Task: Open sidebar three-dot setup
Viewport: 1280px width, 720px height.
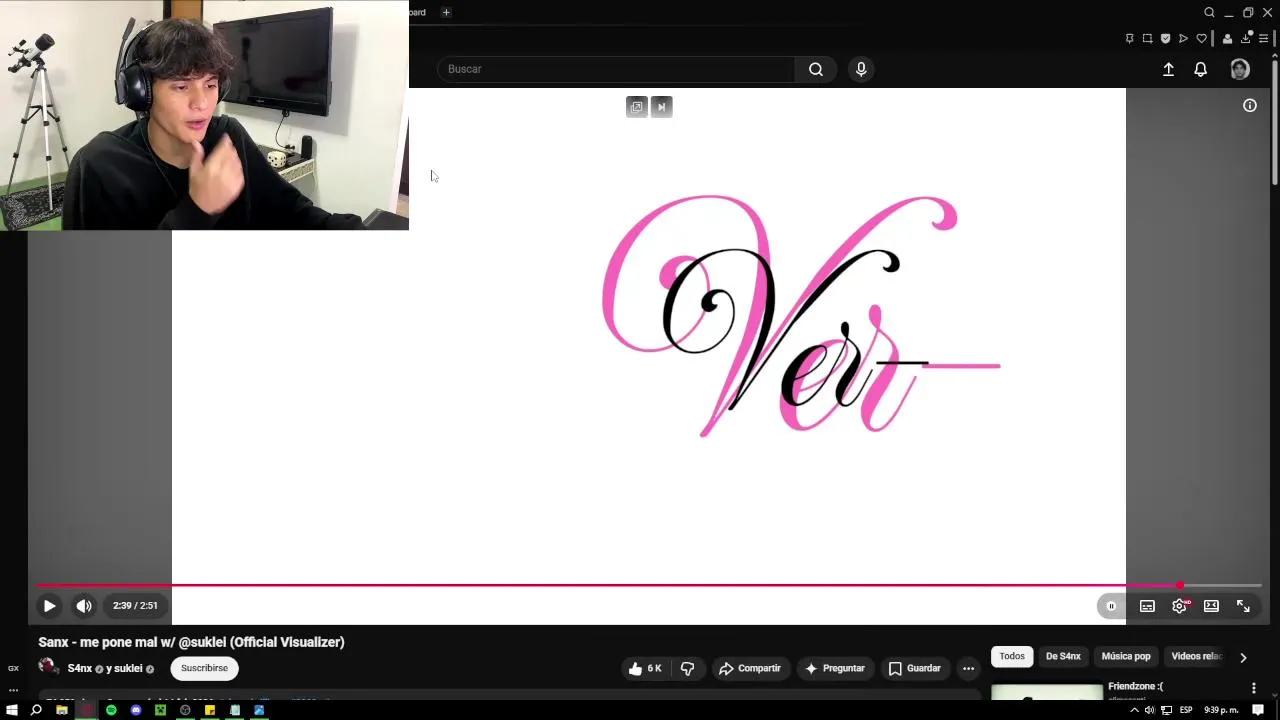Action: click(13, 690)
